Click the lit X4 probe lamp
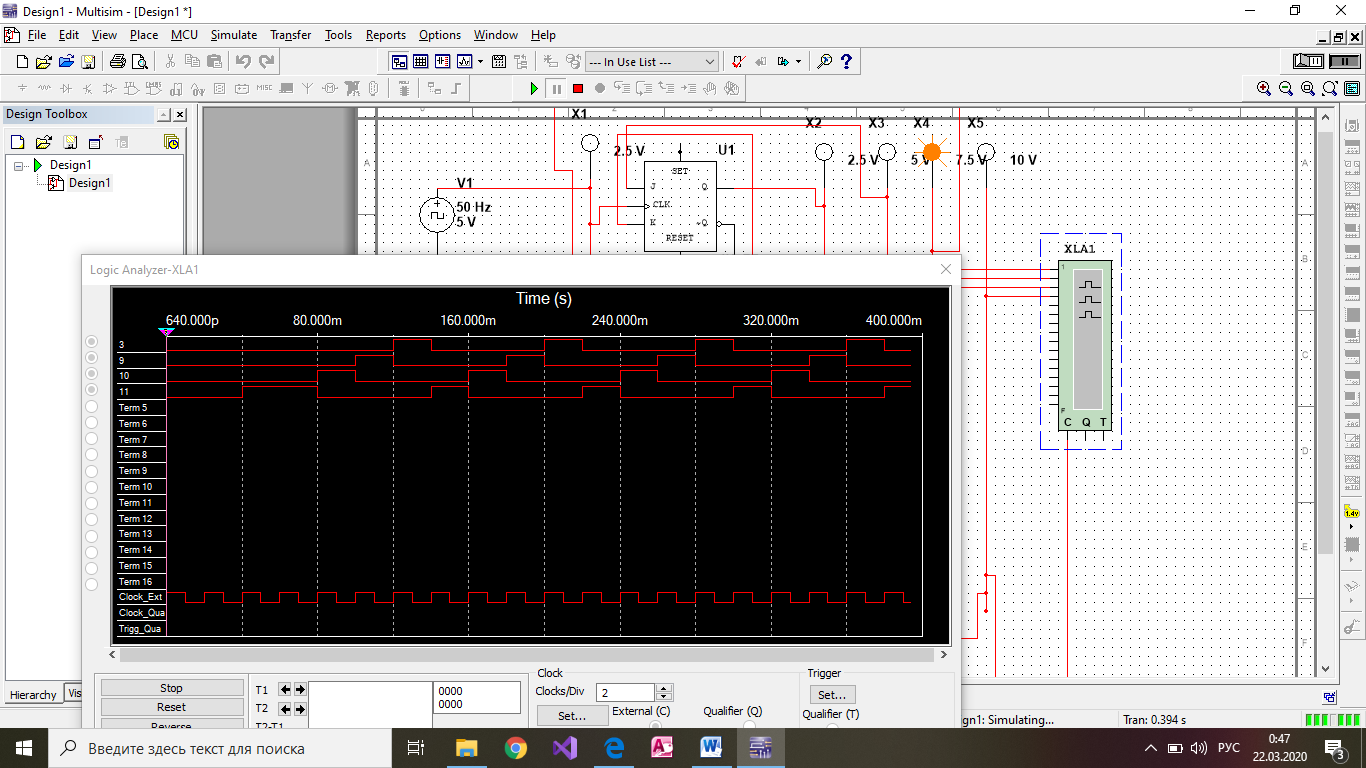 pyautogui.click(x=932, y=153)
